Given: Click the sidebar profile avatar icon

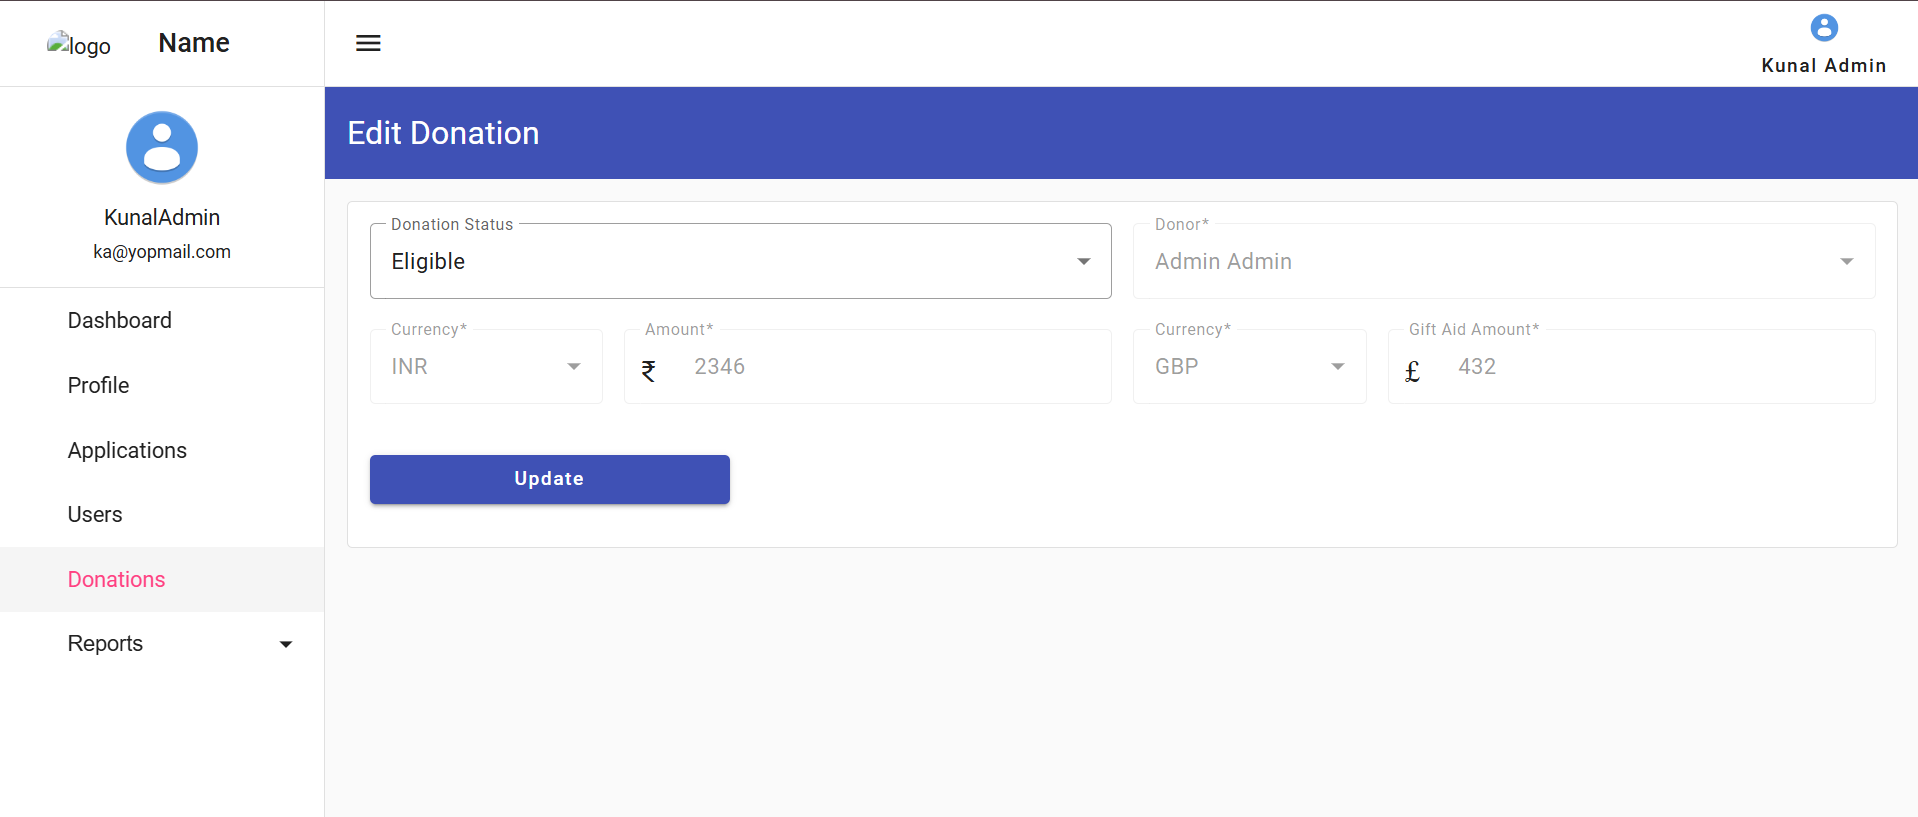Looking at the screenshot, I should click(x=162, y=148).
